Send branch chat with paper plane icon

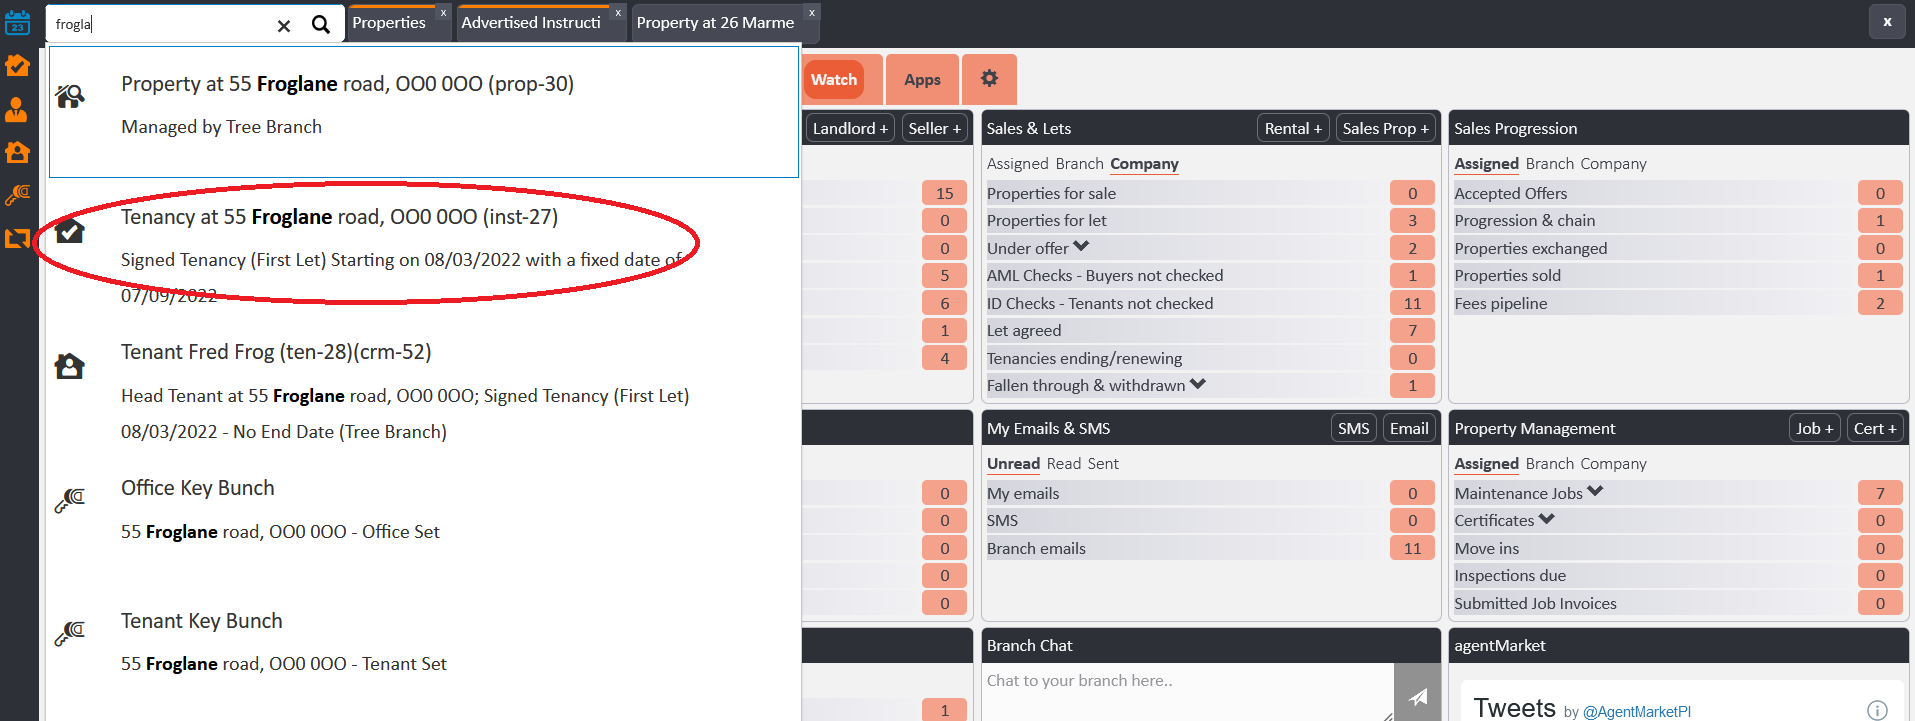1417,696
